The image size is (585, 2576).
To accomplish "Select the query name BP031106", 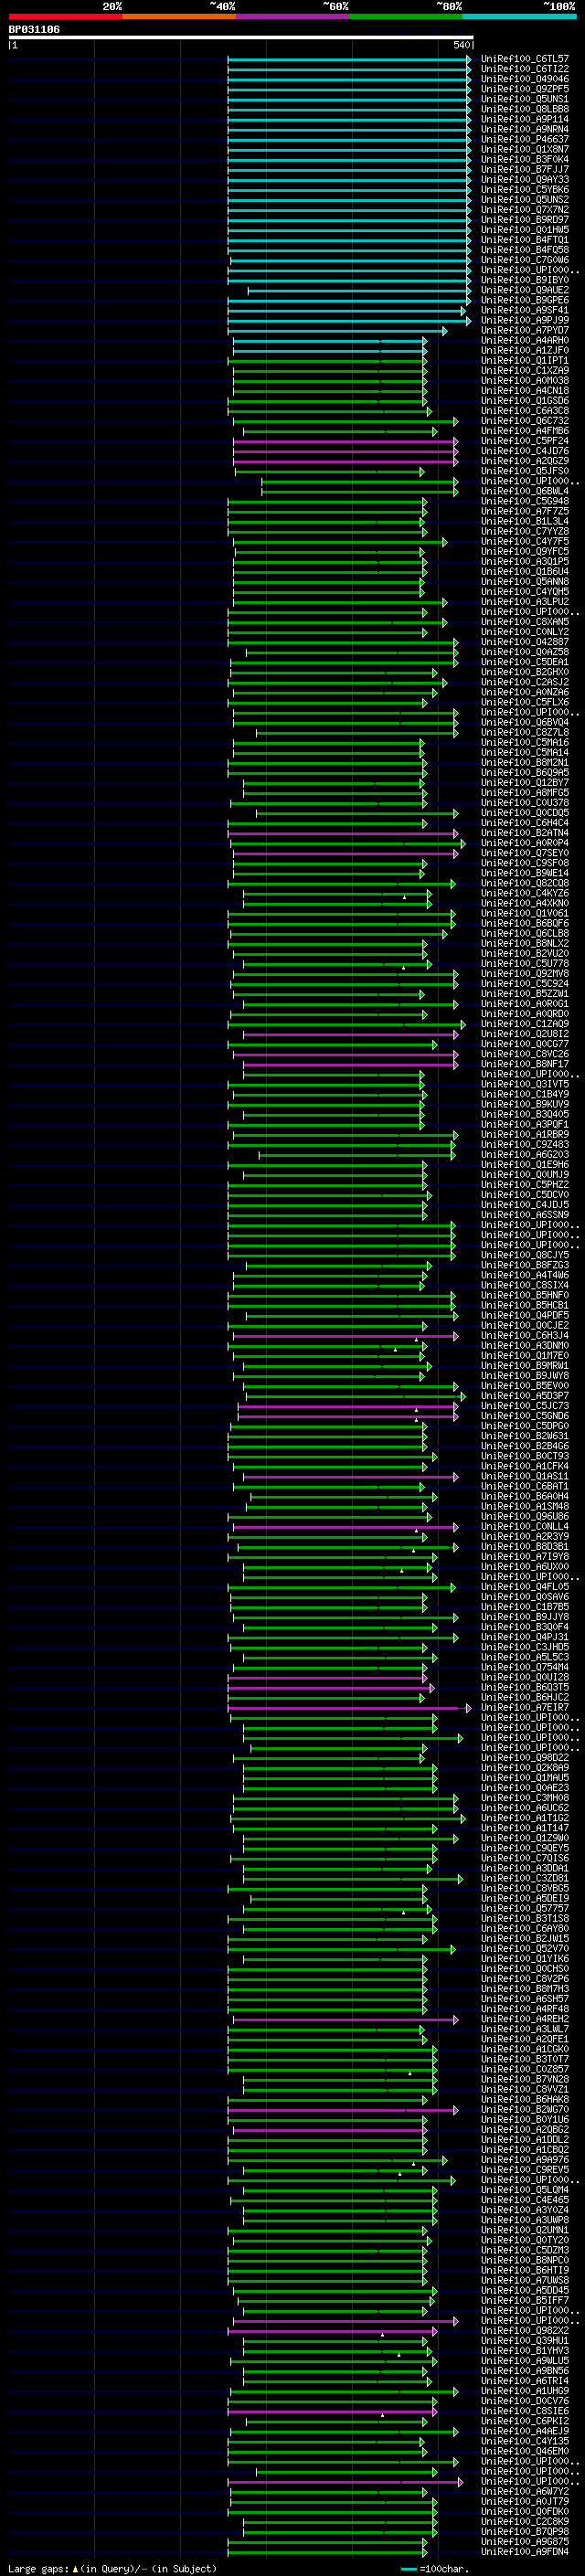I will pos(34,30).
